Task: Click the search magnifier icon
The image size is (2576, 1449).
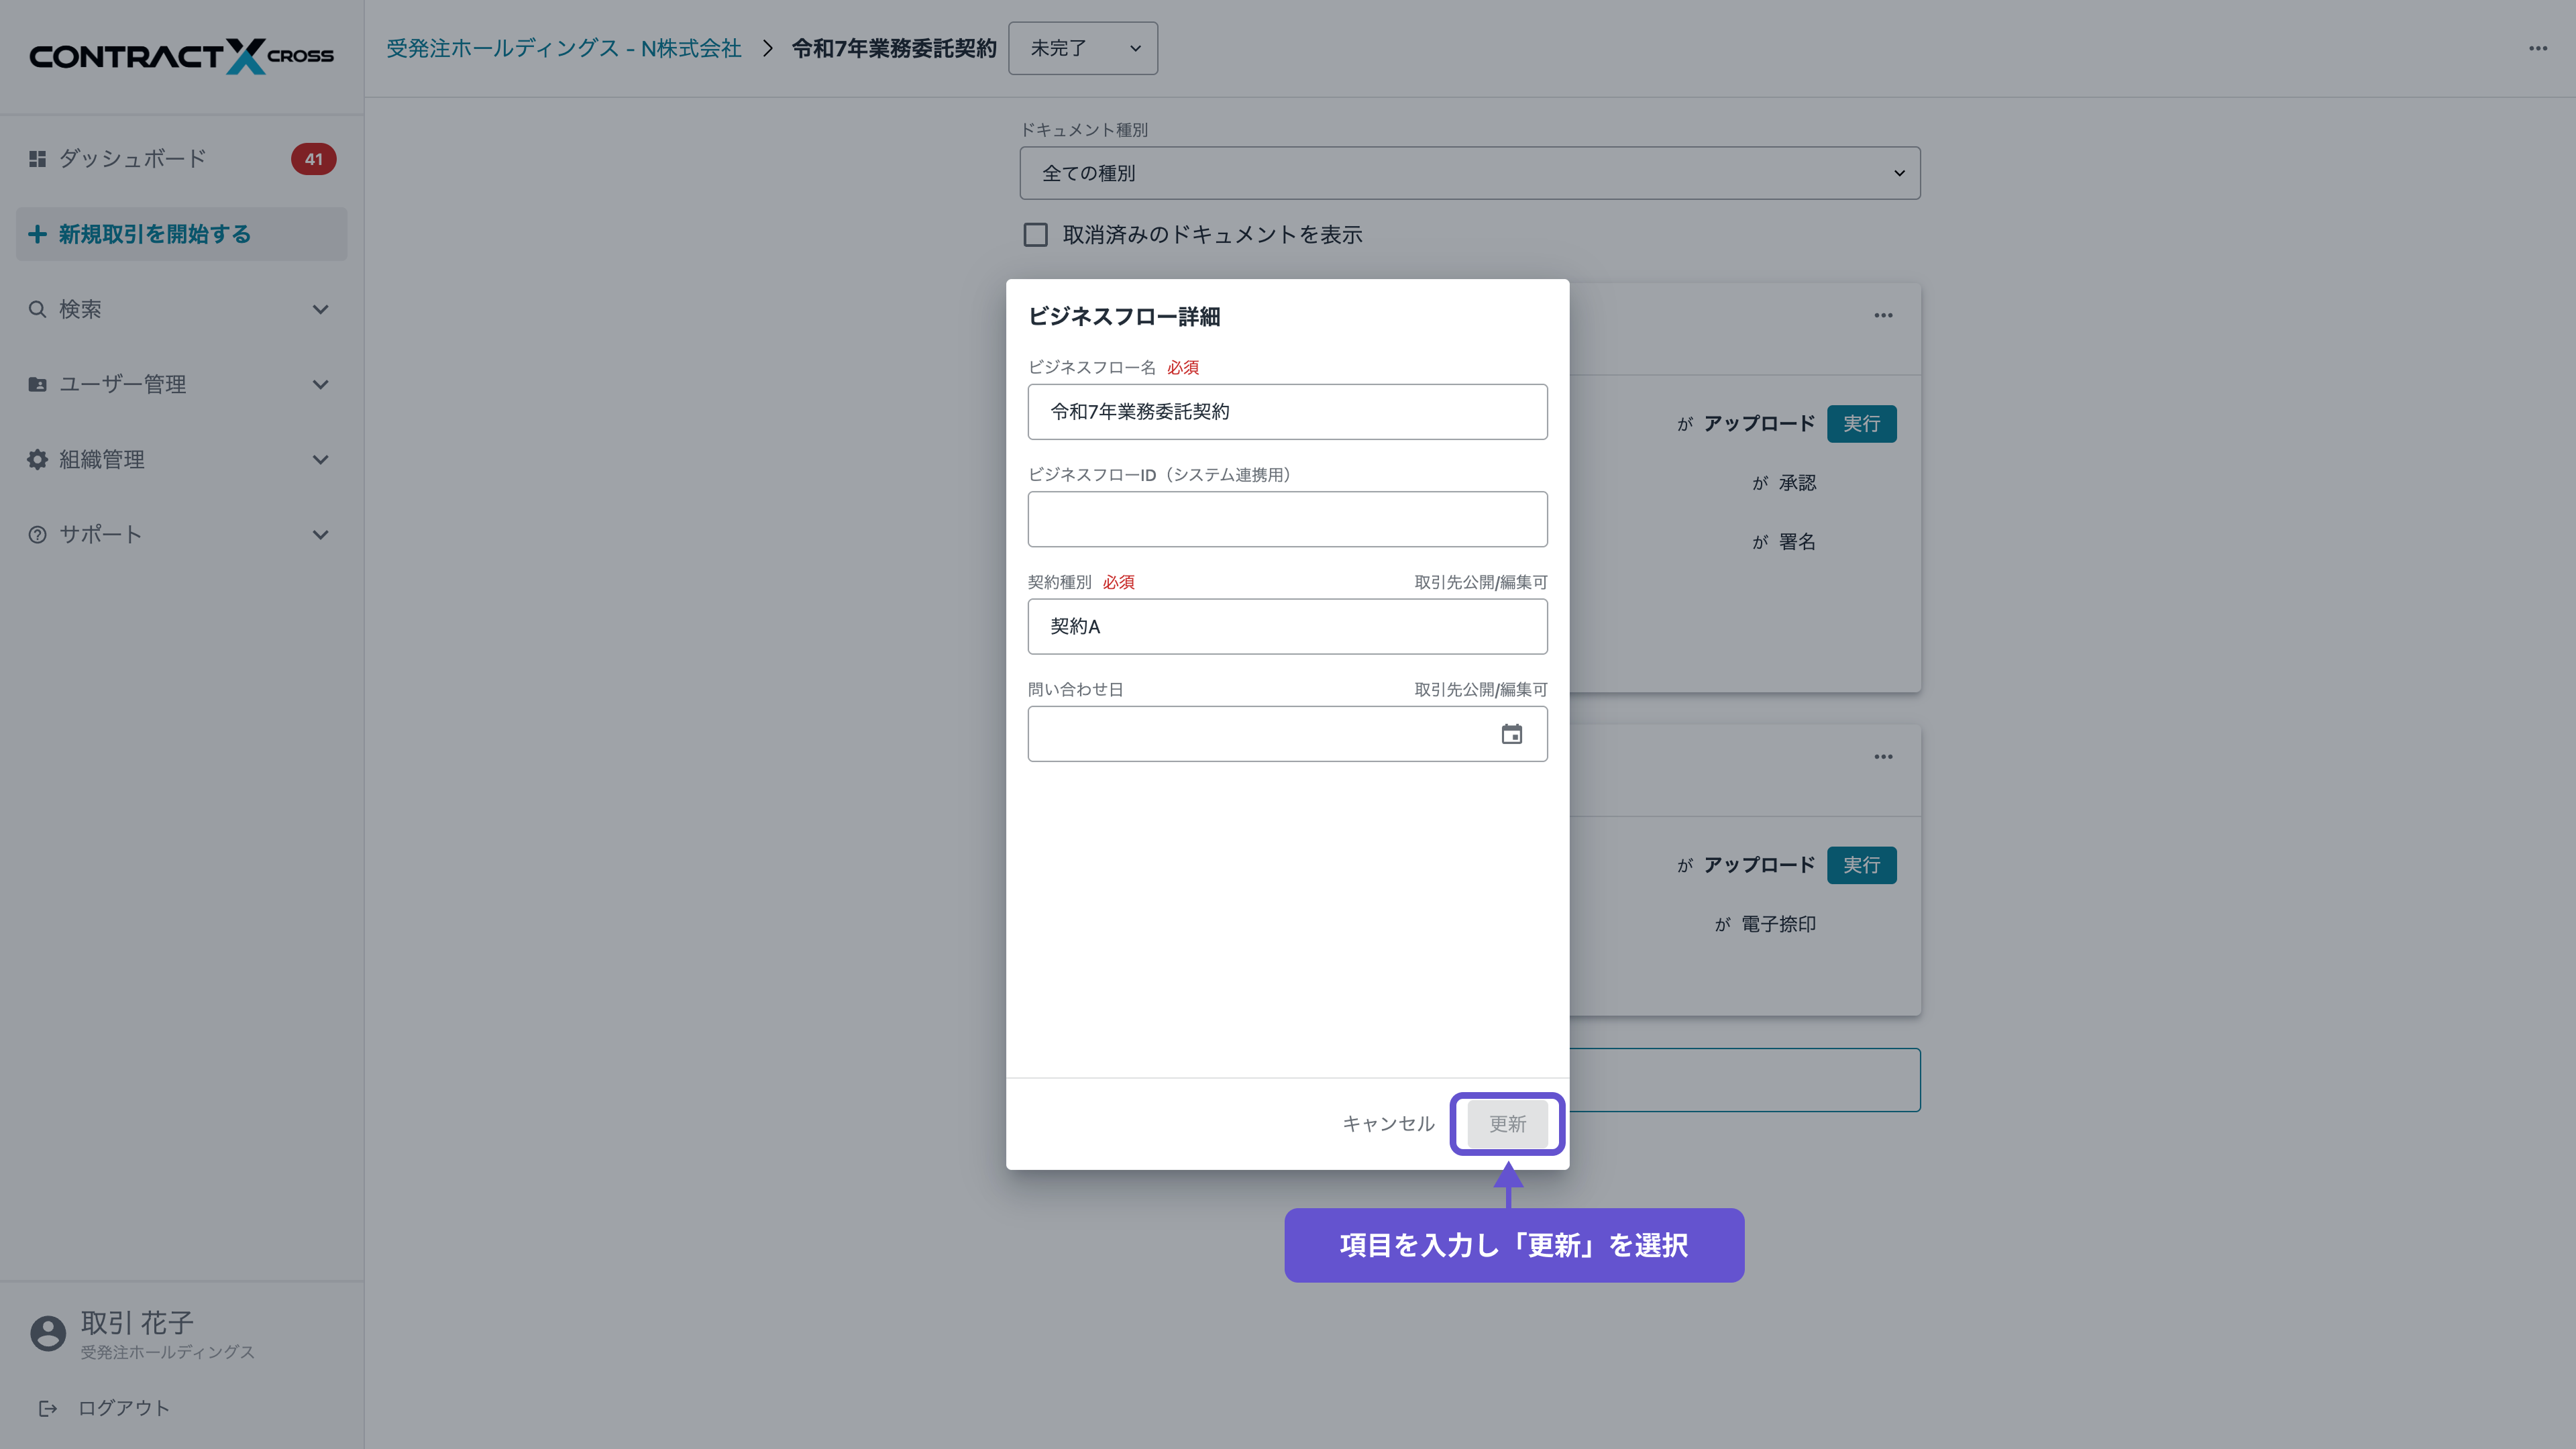Action: coord(37,309)
